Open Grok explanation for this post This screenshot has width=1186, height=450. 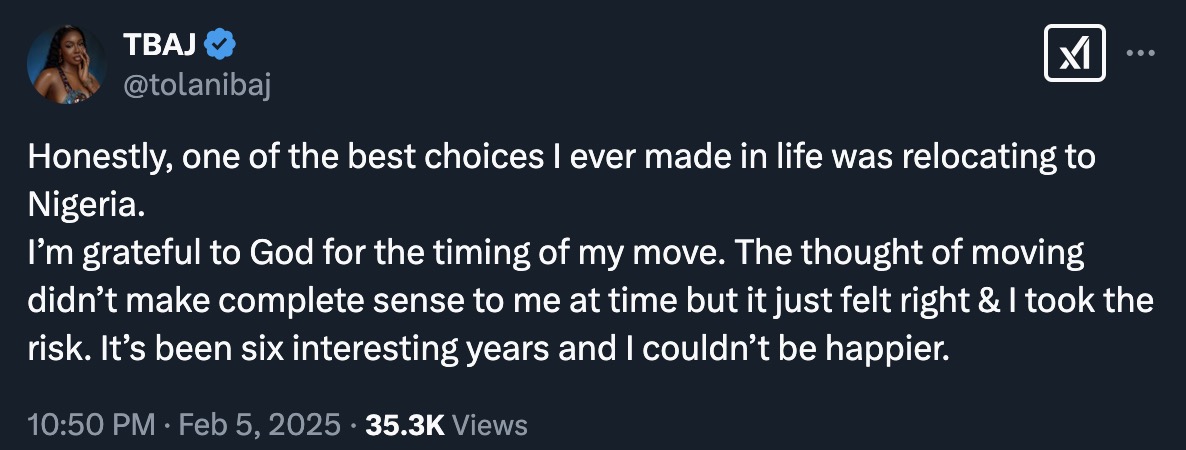coord(1074,54)
